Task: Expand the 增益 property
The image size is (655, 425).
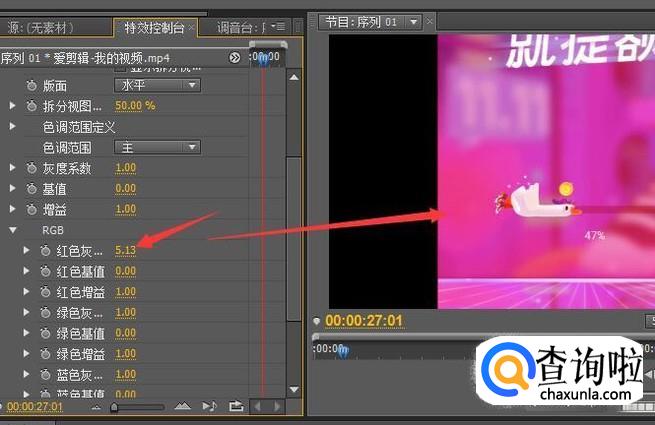Action: [13, 209]
